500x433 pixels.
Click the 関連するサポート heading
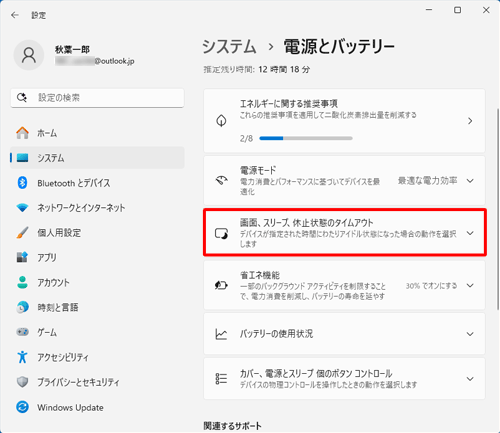(232, 426)
